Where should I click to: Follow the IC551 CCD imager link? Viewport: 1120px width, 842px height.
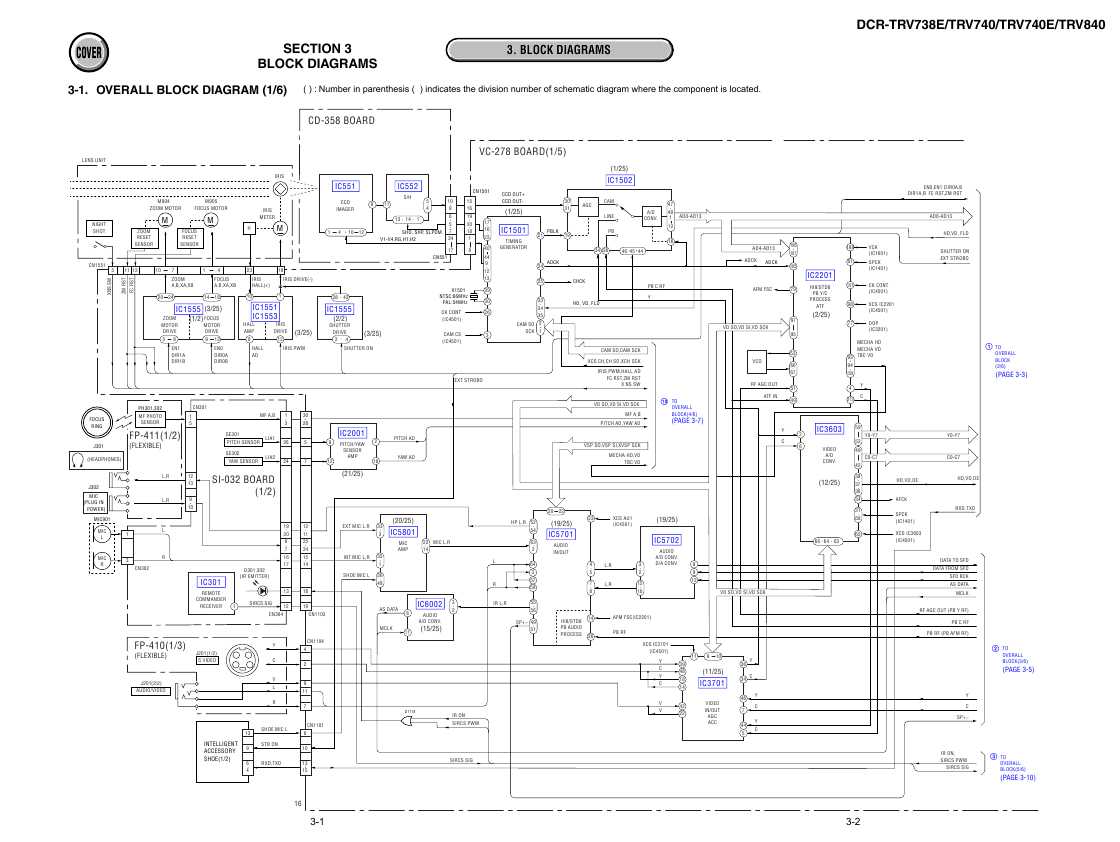(345, 186)
